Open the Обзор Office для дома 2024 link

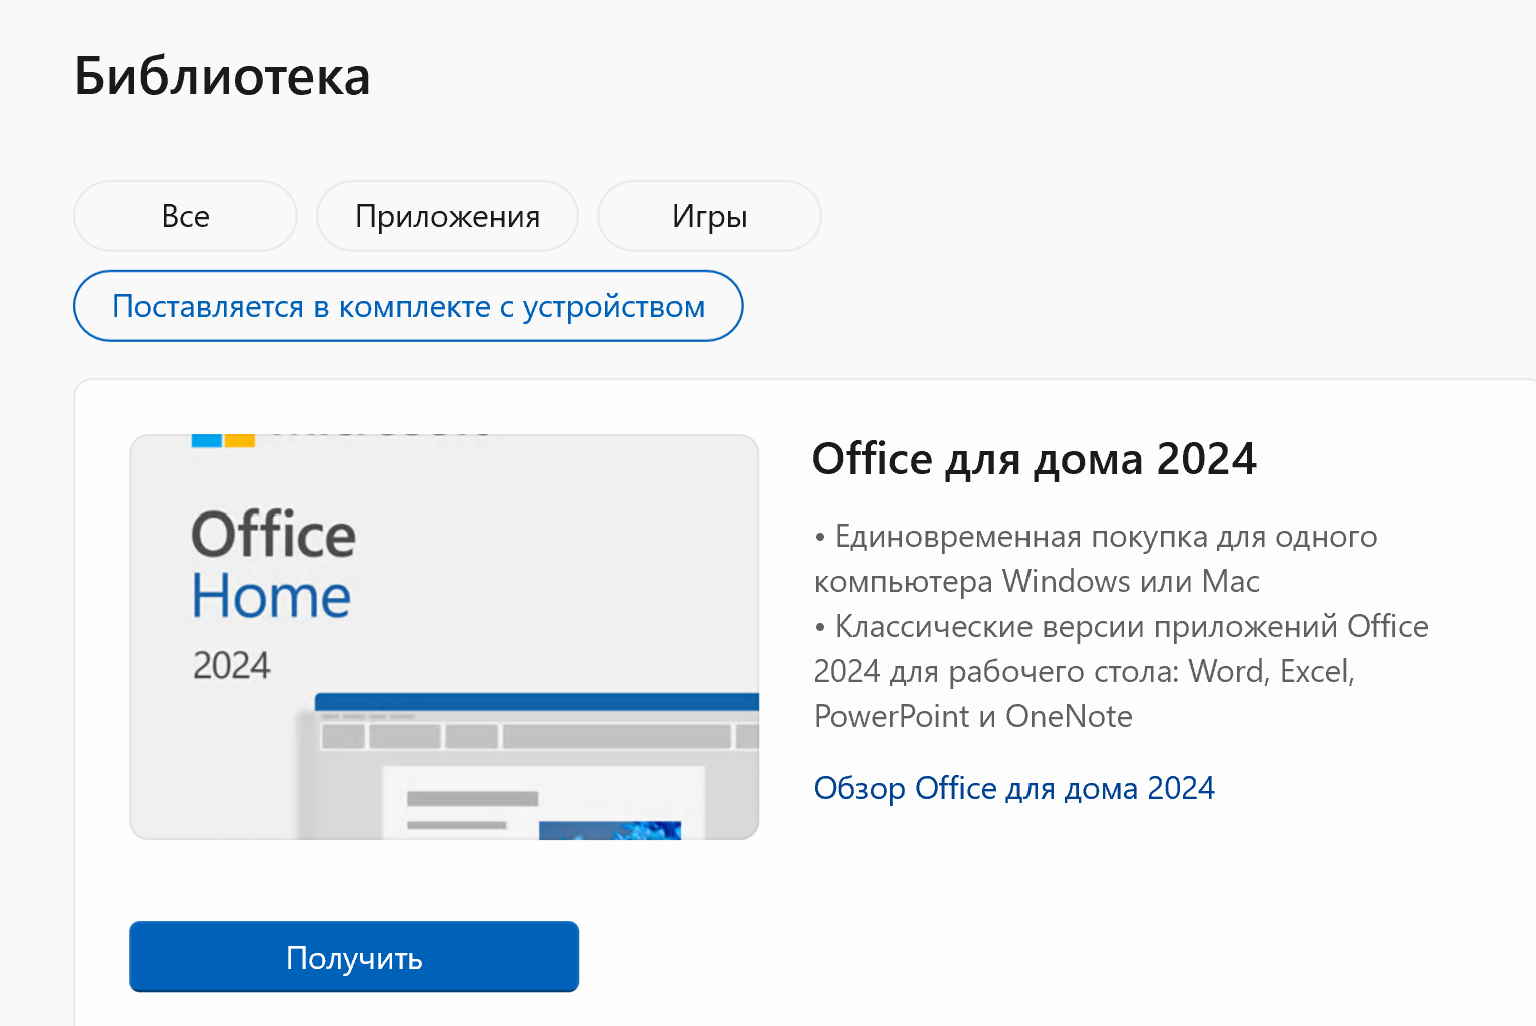click(x=1014, y=788)
